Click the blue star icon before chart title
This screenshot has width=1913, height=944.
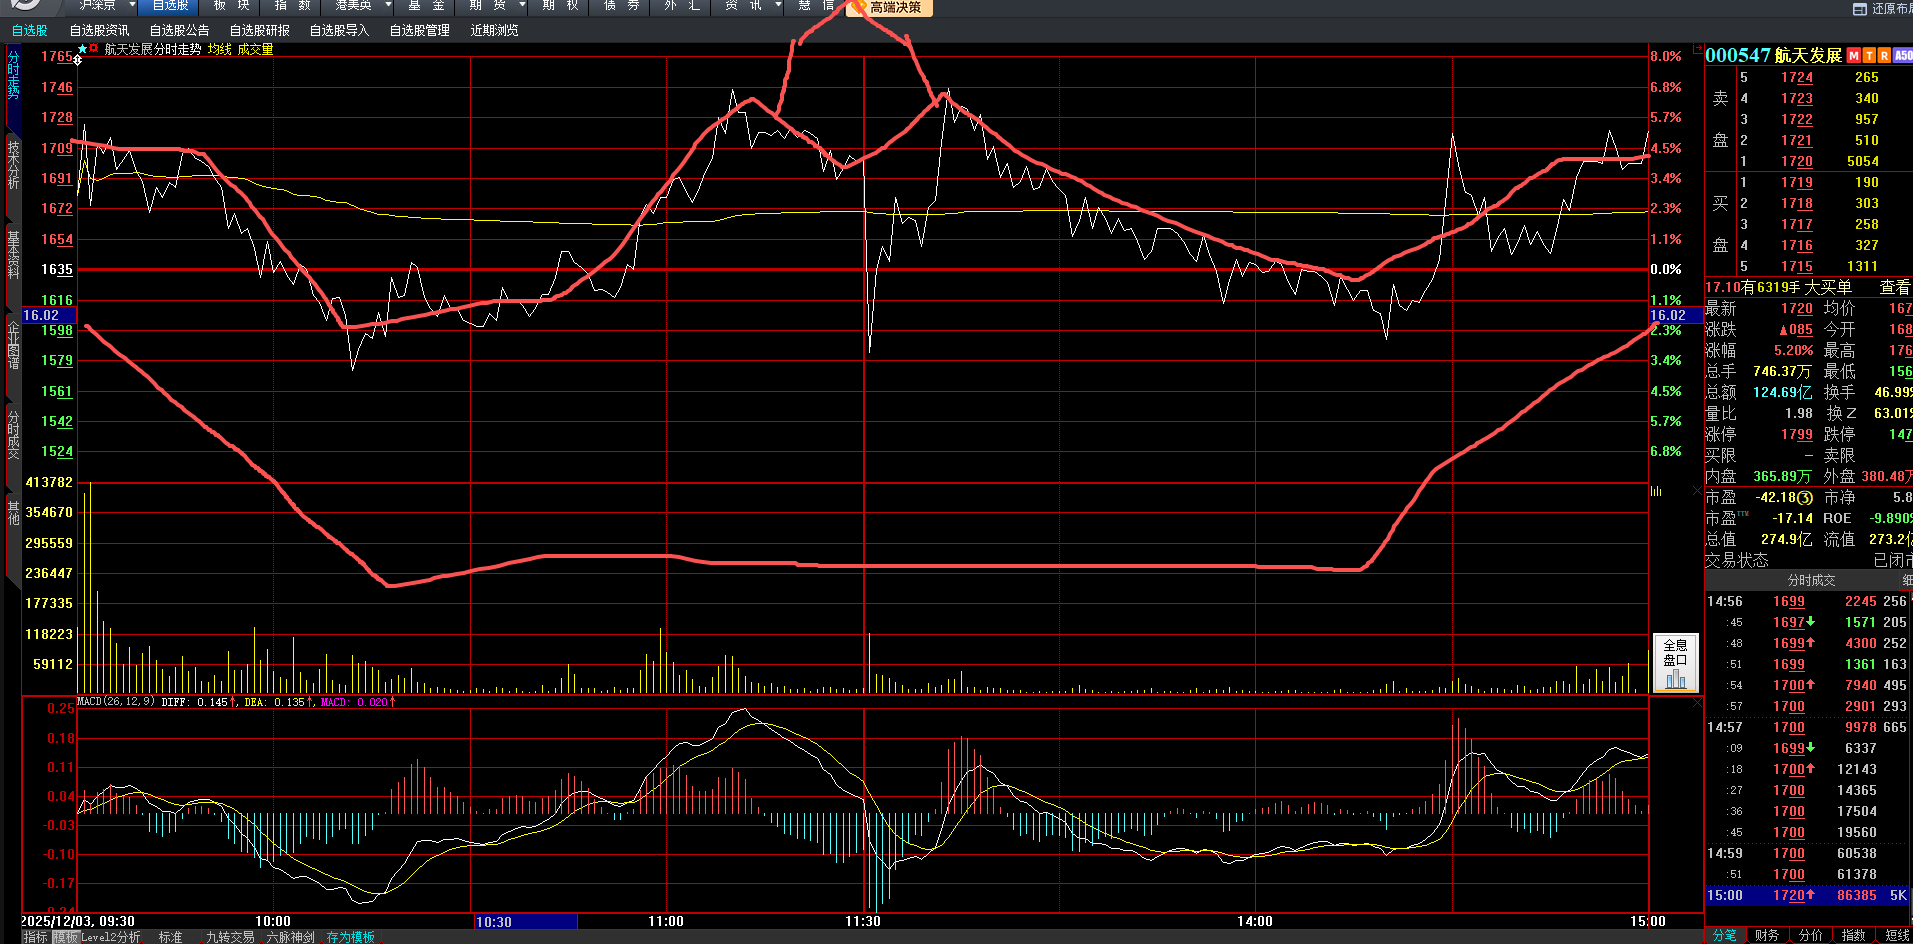82,48
